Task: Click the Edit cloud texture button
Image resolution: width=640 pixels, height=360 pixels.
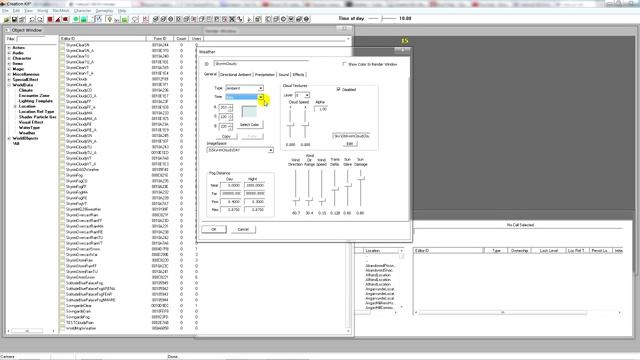Action: (350, 144)
